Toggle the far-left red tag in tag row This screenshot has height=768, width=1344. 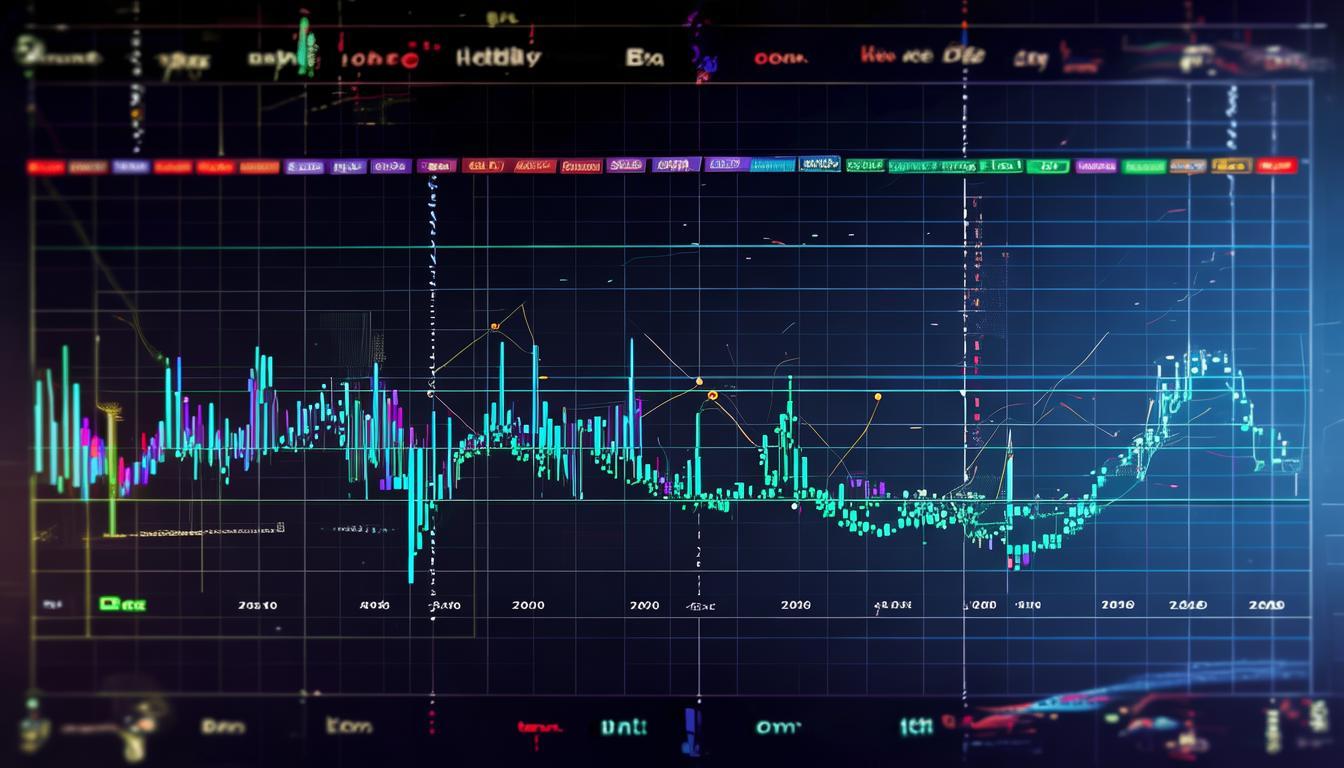45,167
